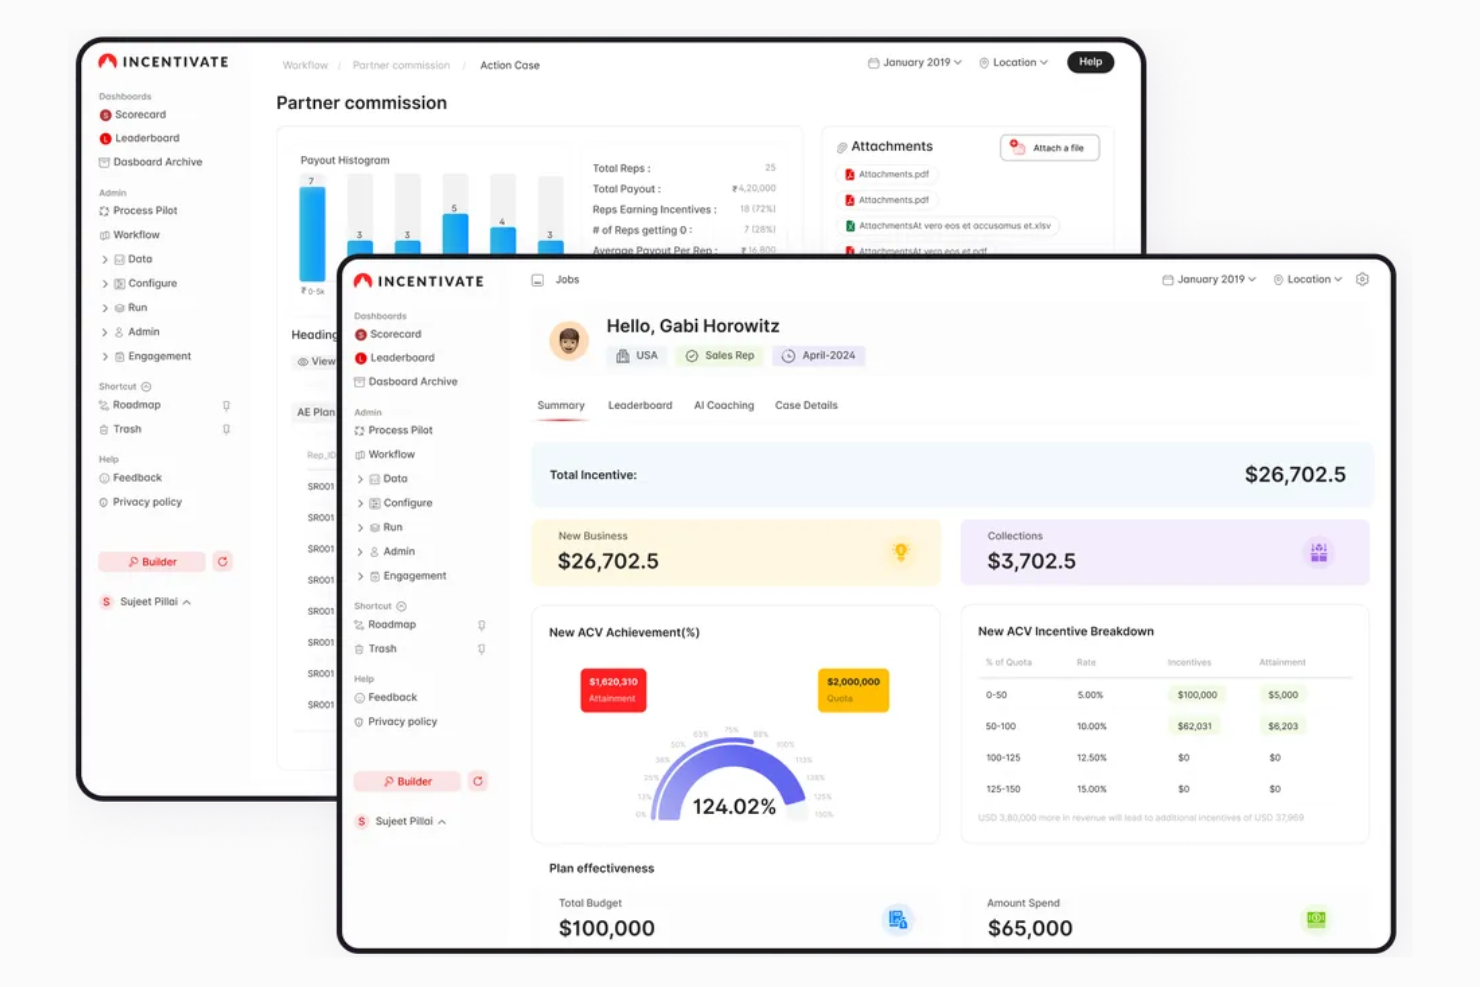Select the Scorecard dashboard icon

pyautogui.click(x=362, y=334)
